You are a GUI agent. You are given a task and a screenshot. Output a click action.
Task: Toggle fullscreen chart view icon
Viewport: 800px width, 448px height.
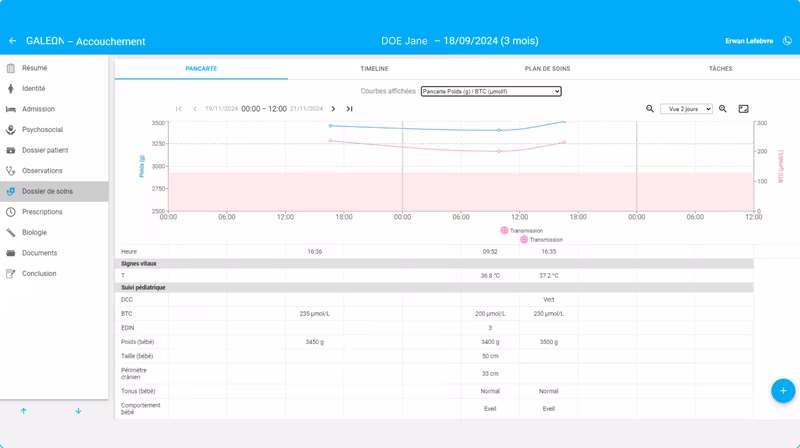743,109
